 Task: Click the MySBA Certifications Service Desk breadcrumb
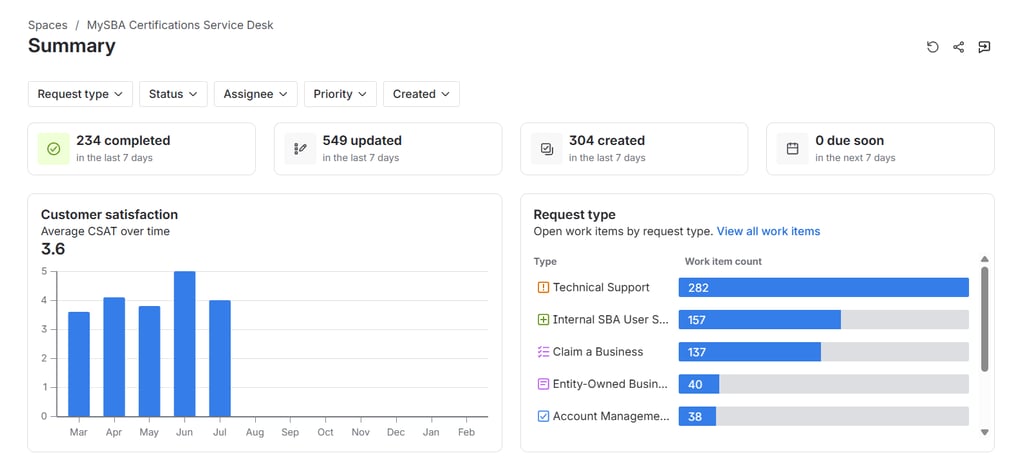pyautogui.click(x=180, y=25)
